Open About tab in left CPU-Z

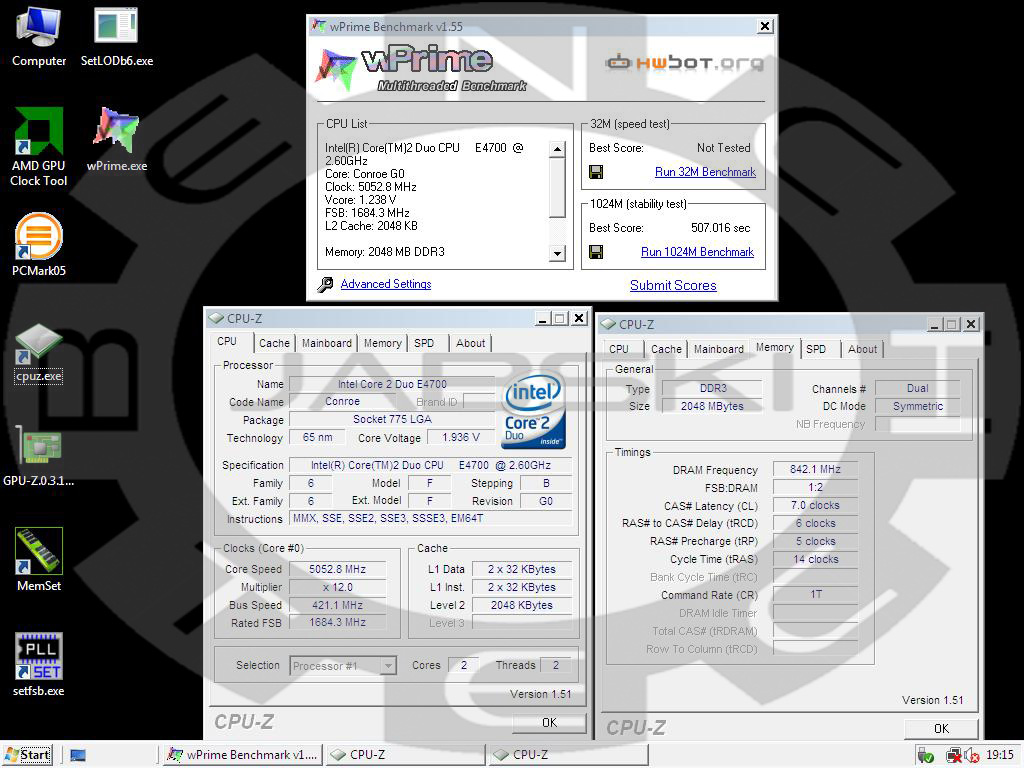471,343
